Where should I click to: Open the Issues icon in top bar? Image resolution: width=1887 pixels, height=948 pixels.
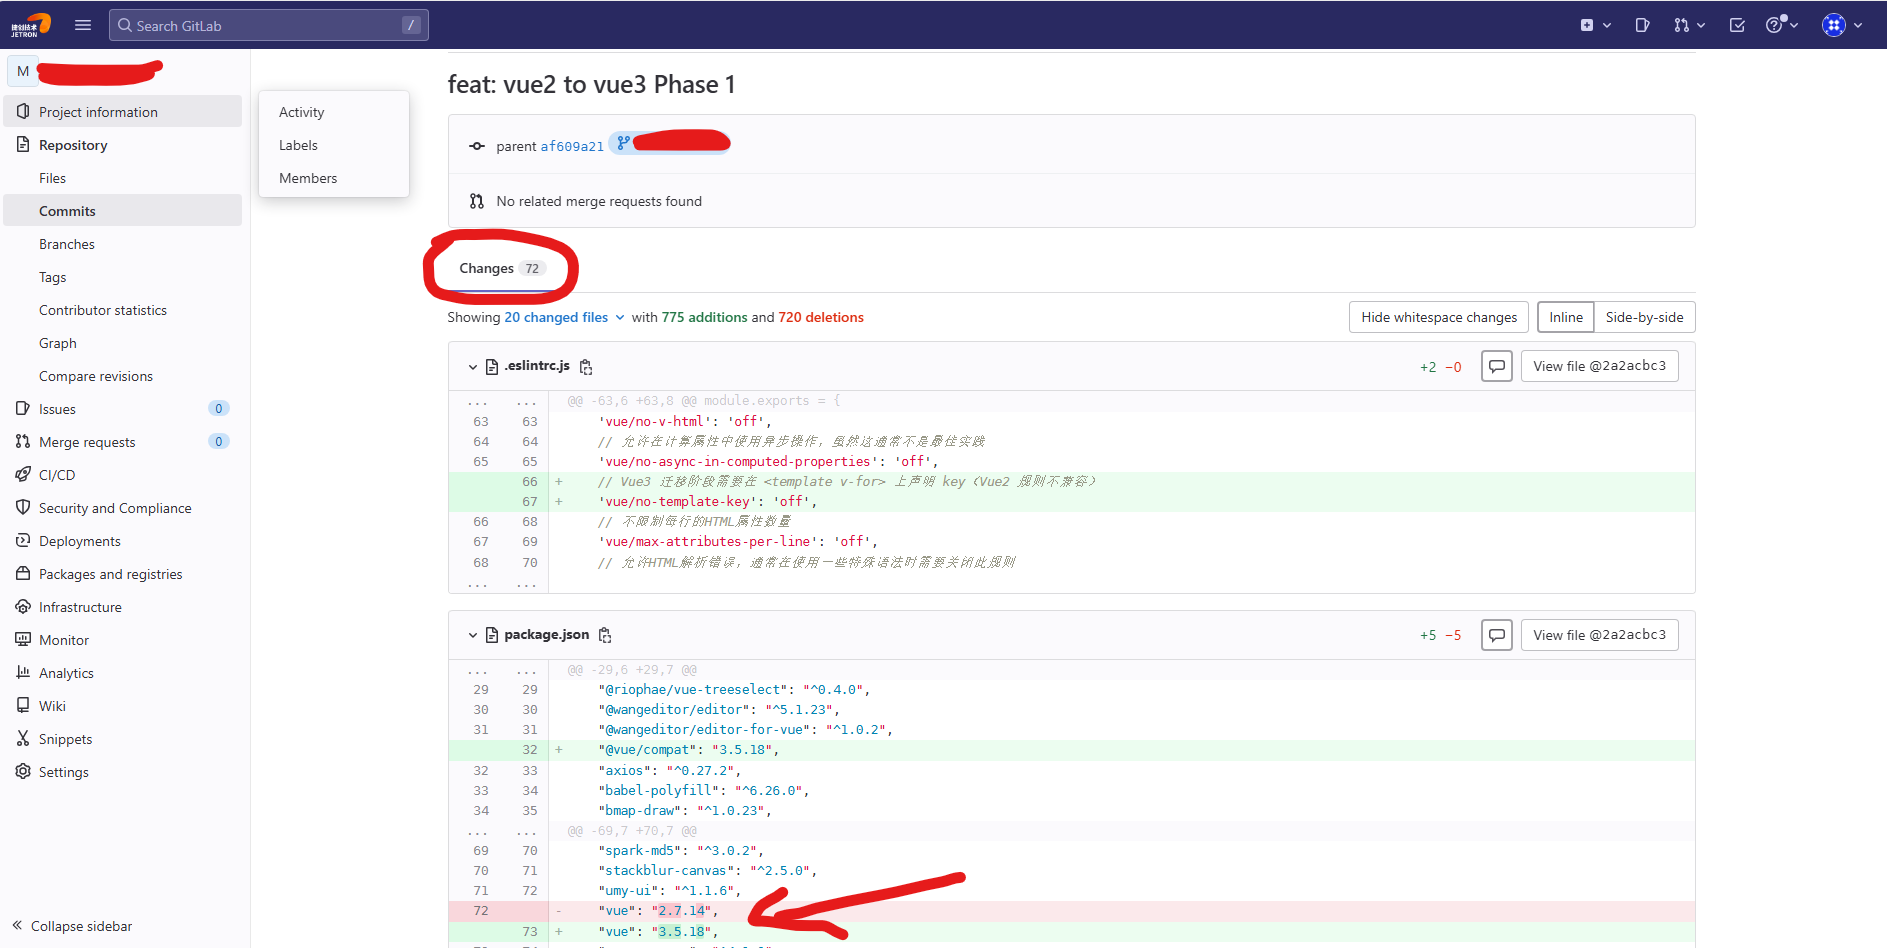click(1642, 25)
